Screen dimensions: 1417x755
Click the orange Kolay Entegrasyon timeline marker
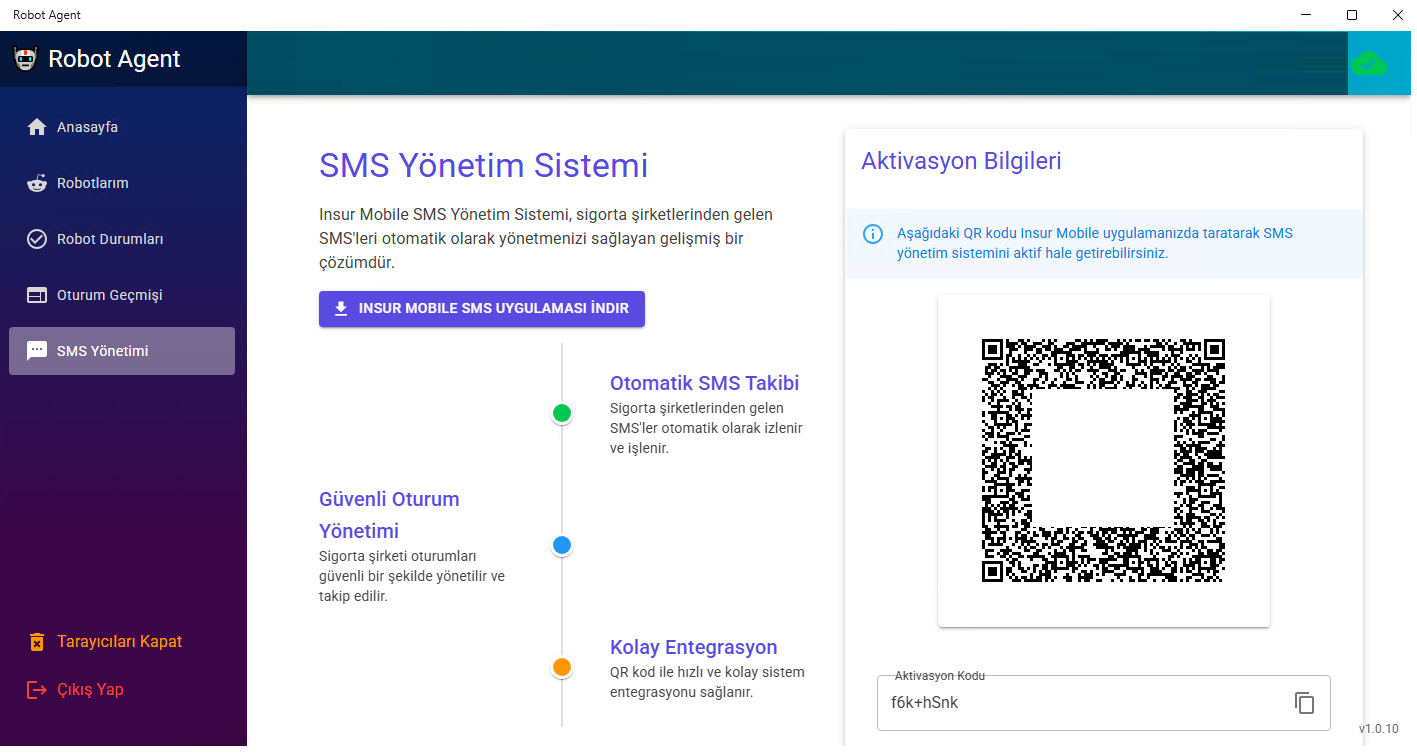561,666
